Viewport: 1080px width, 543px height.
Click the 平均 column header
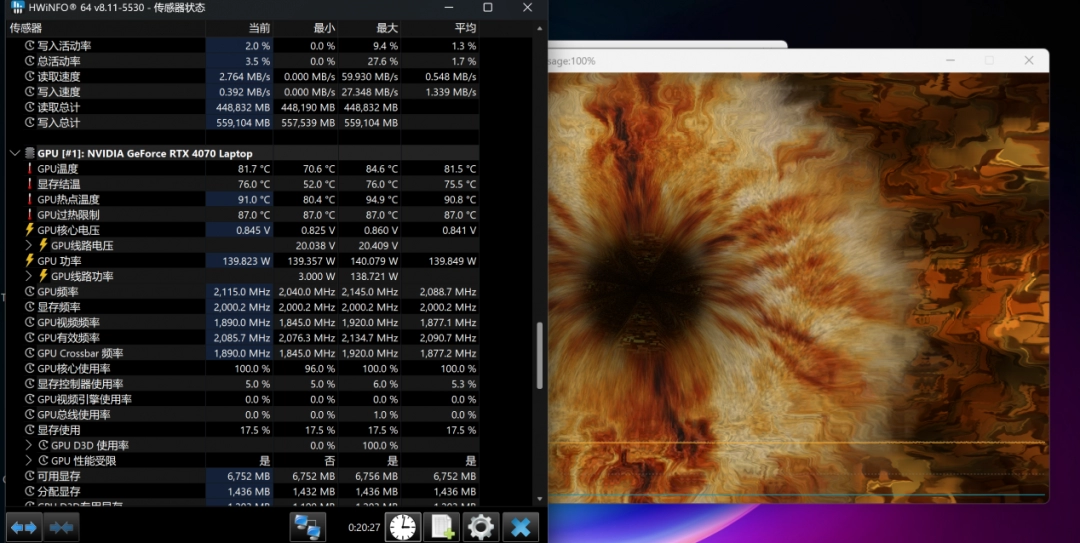coord(439,28)
